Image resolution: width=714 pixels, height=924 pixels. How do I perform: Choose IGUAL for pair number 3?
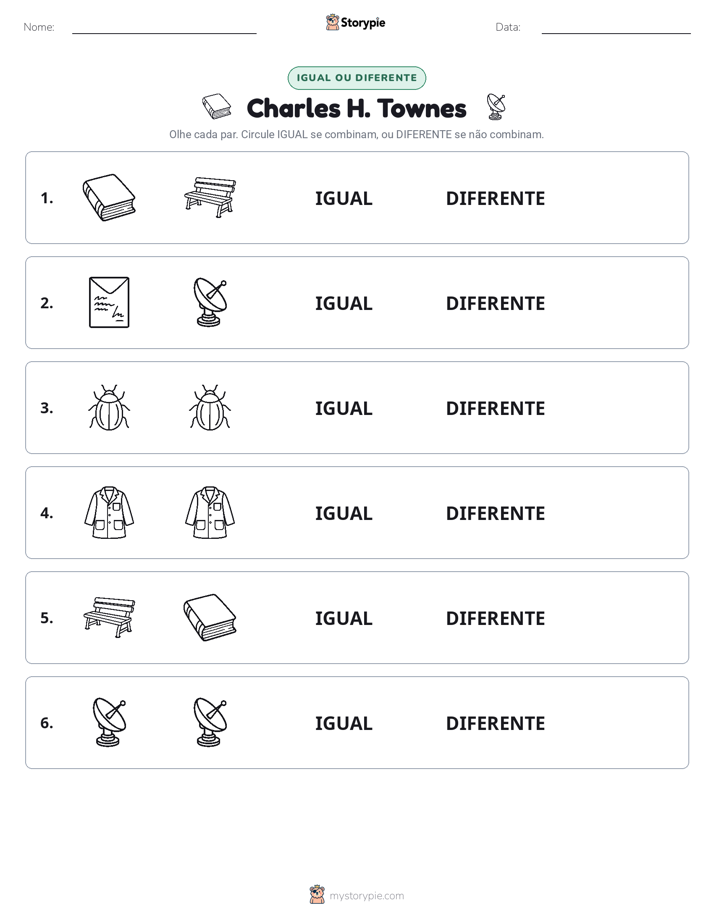pyautogui.click(x=343, y=408)
